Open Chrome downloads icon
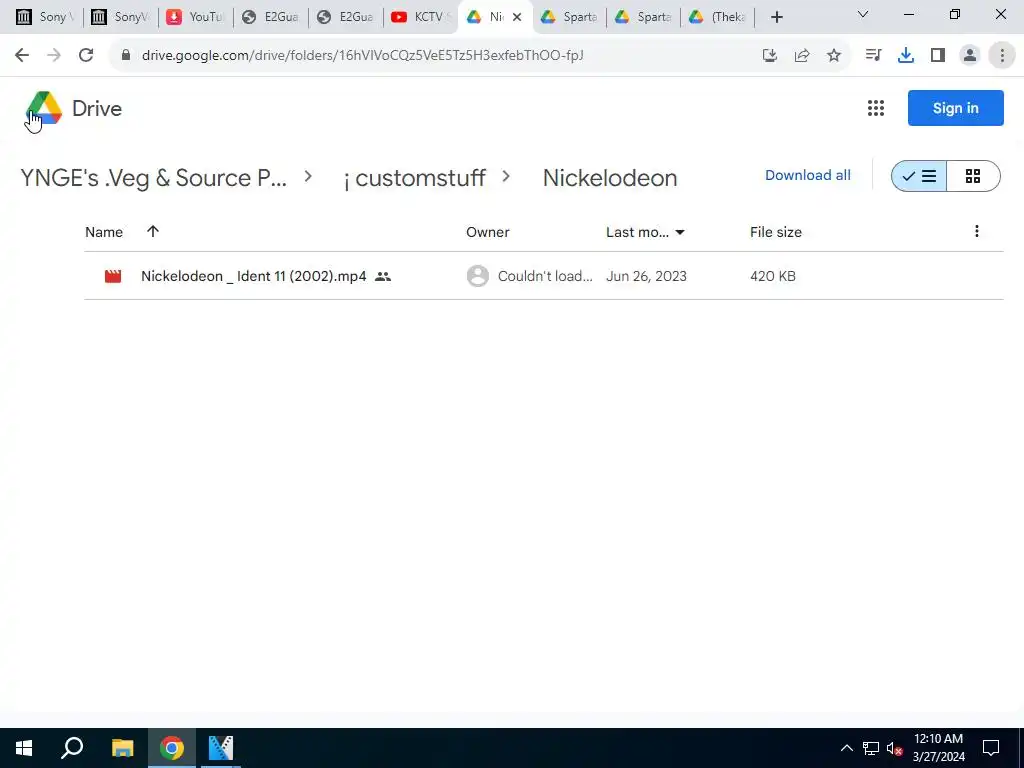The height and width of the screenshot is (768, 1024). [x=906, y=56]
